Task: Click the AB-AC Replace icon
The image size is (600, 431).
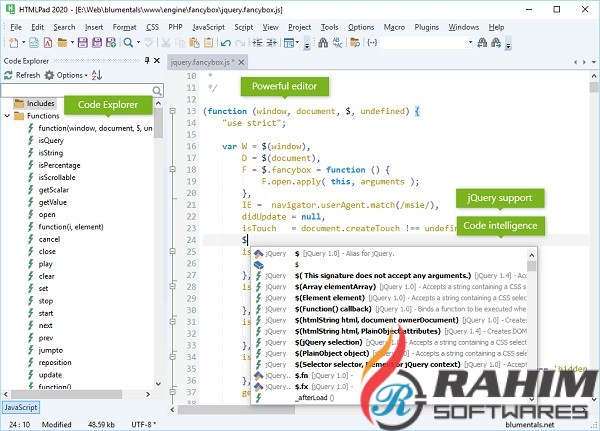Action: point(338,42)
